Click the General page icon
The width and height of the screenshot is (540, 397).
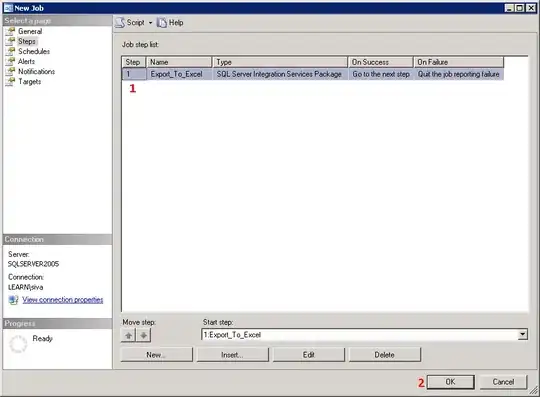click(10, 31)
